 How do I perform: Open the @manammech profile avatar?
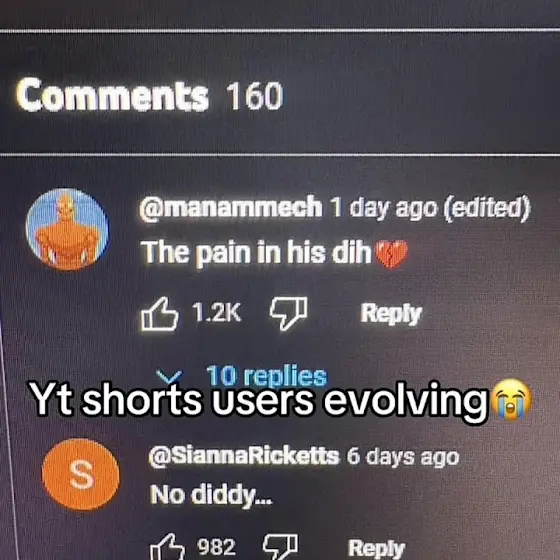click(67, 229)
